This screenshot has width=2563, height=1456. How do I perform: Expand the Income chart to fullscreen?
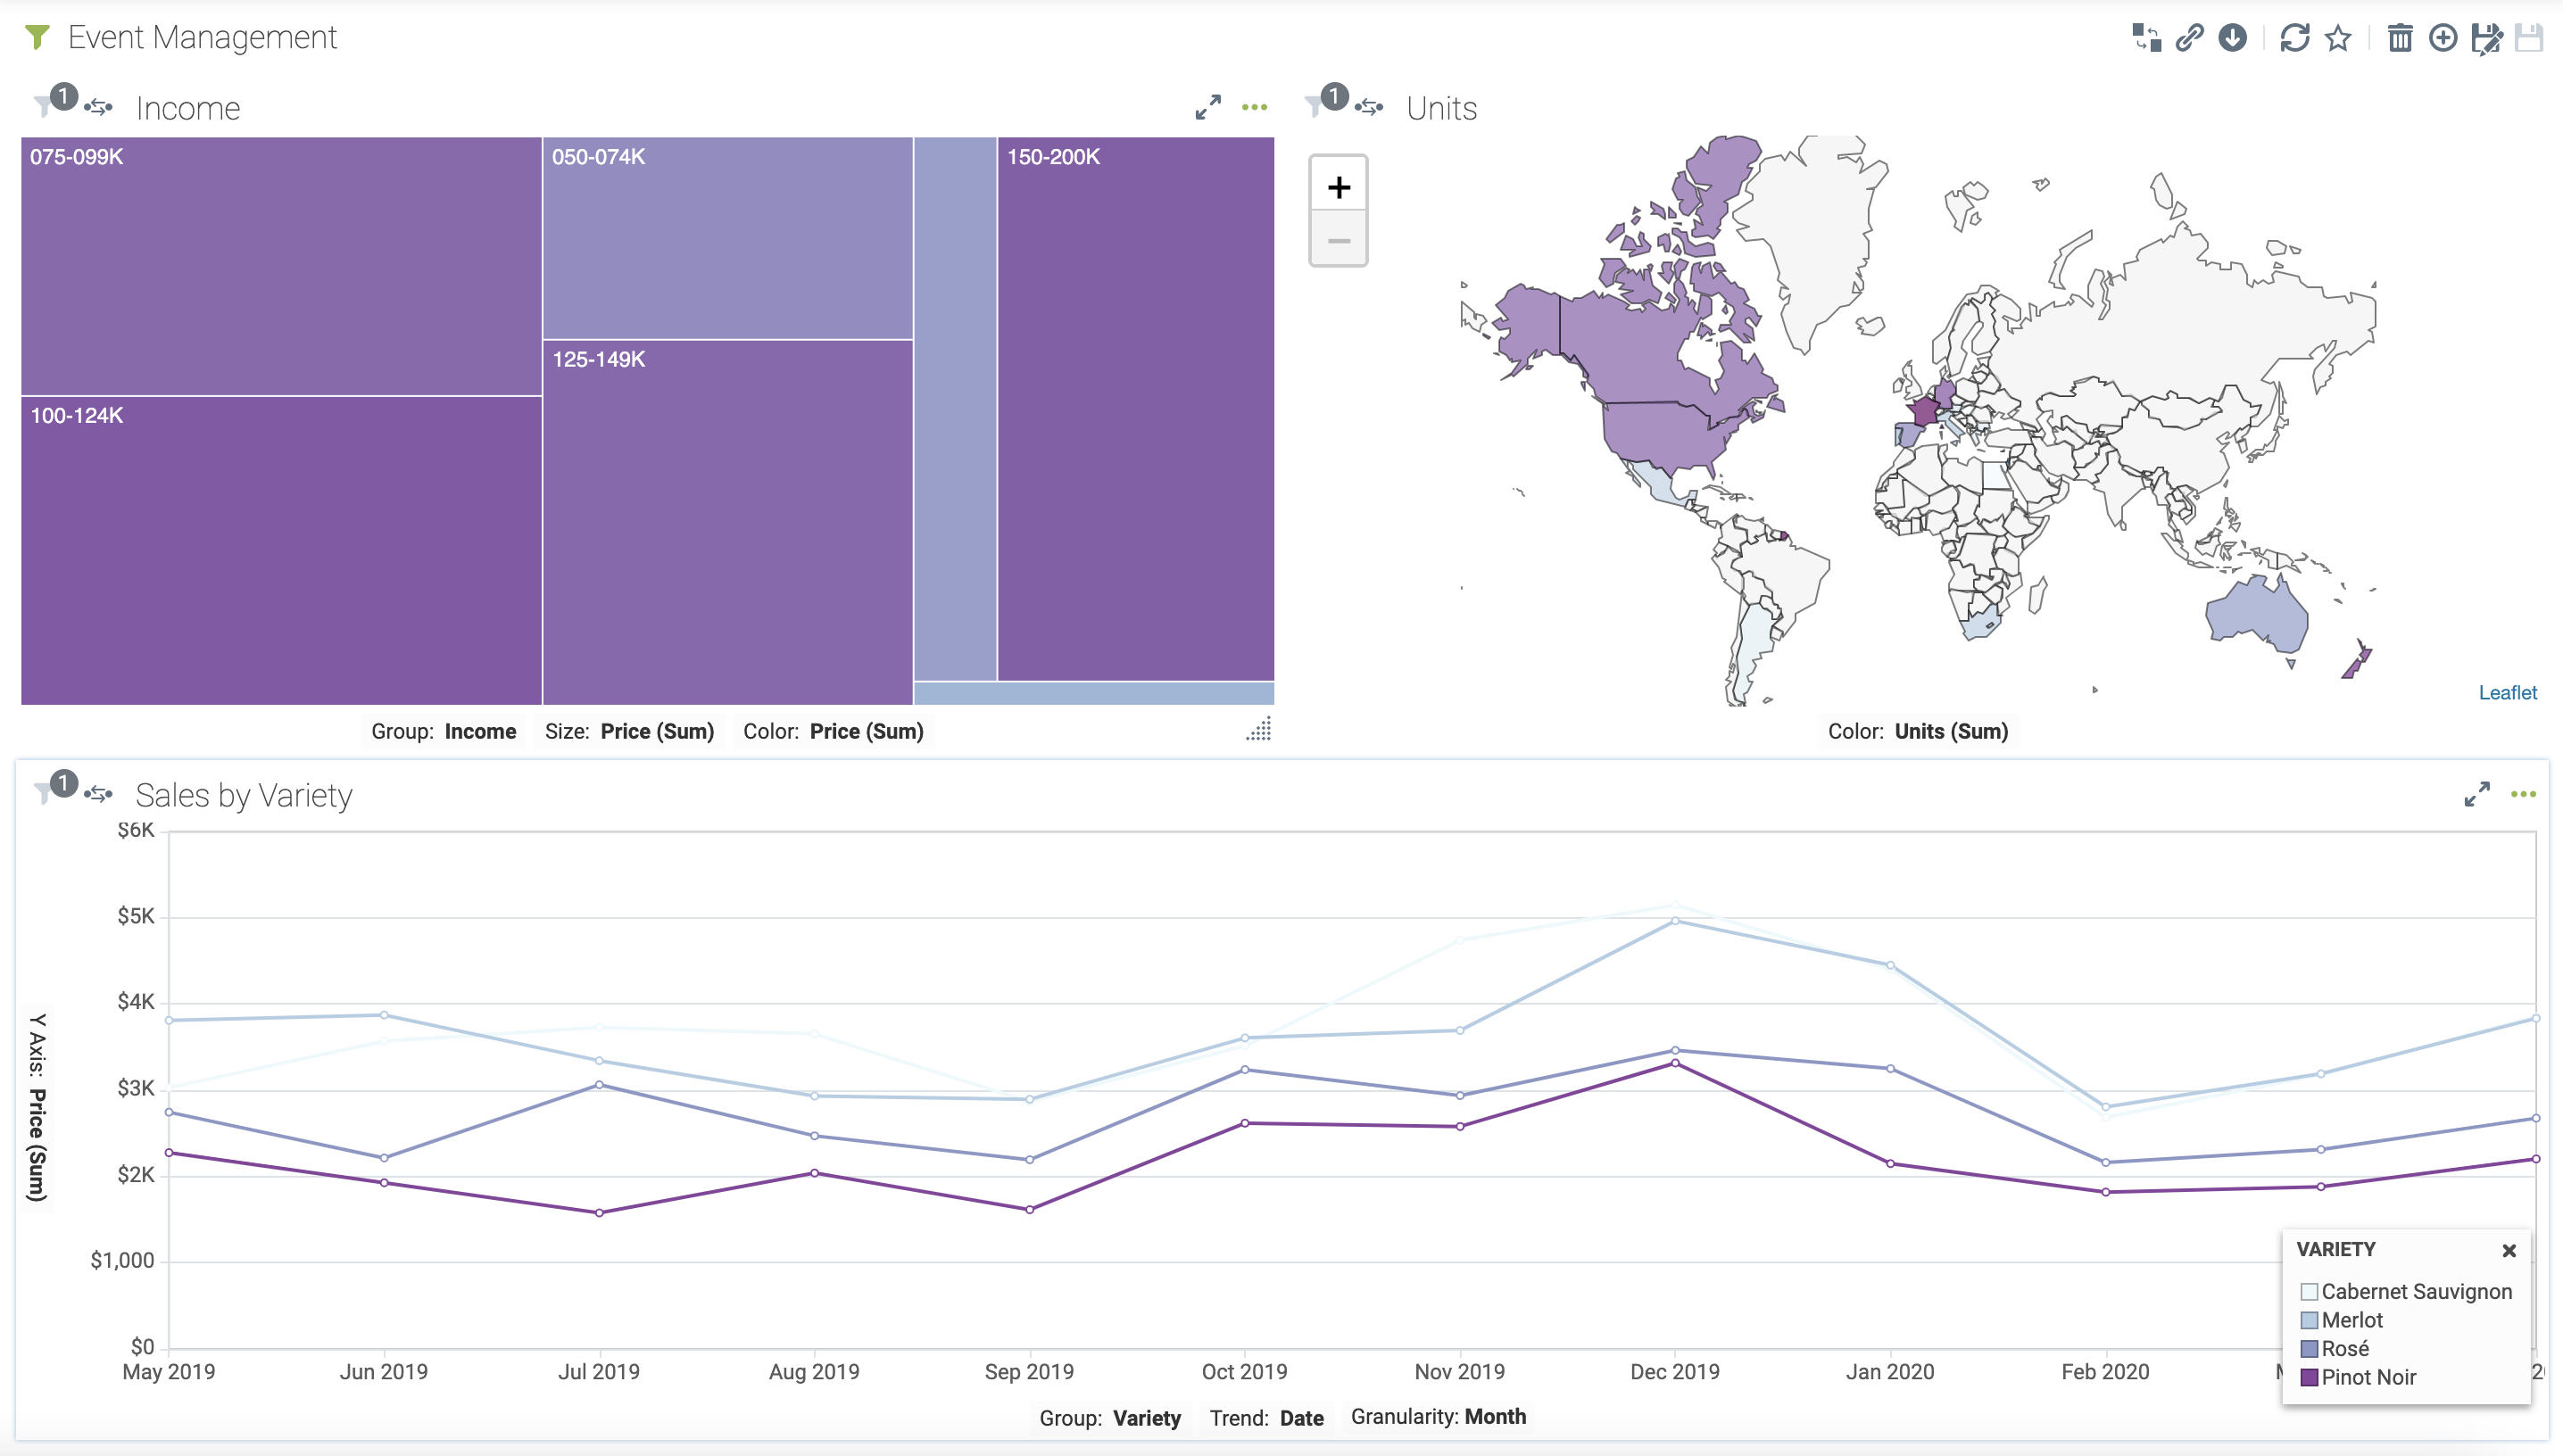(1208, 107)
